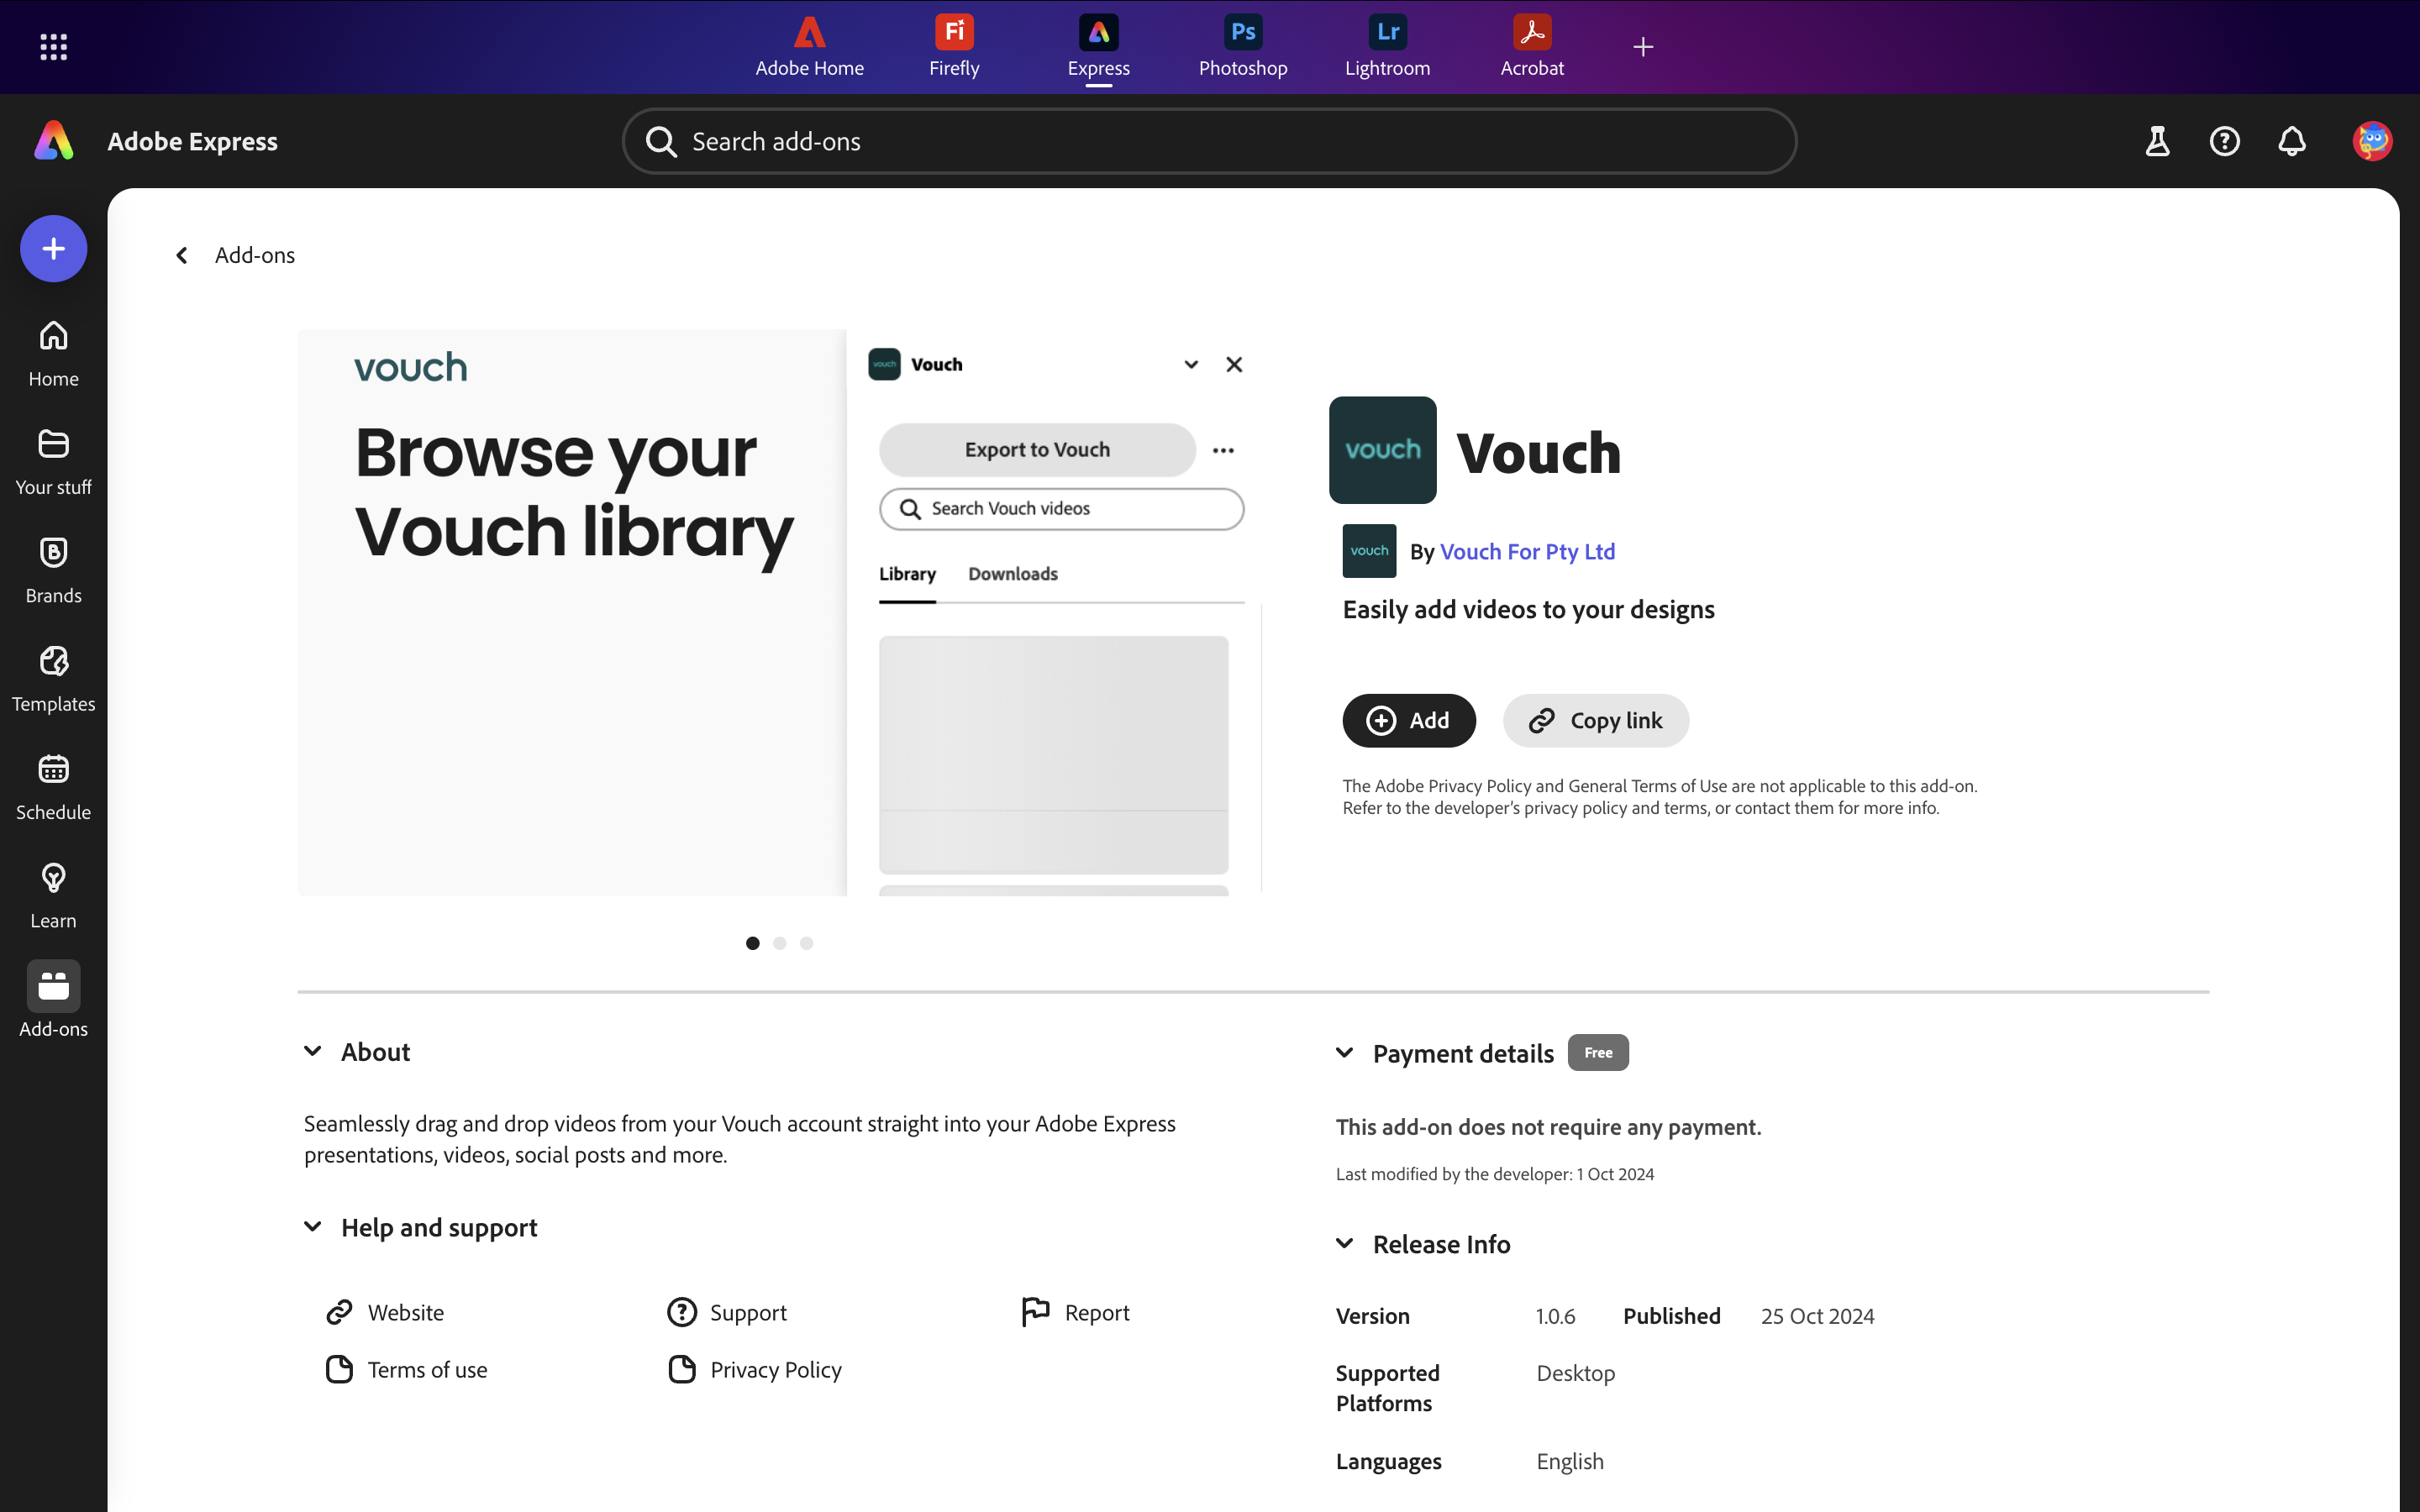The width and height of the screenshot is (2420, 1512).
Task: Click the Report link
Action: 1075,1312
